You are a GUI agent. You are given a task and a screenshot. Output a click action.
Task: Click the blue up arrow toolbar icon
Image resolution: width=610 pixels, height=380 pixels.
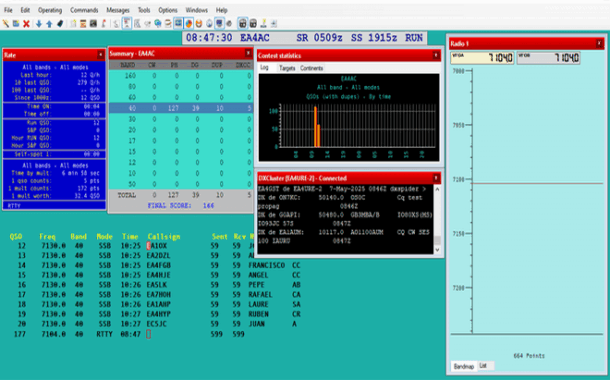pos(49,24)
